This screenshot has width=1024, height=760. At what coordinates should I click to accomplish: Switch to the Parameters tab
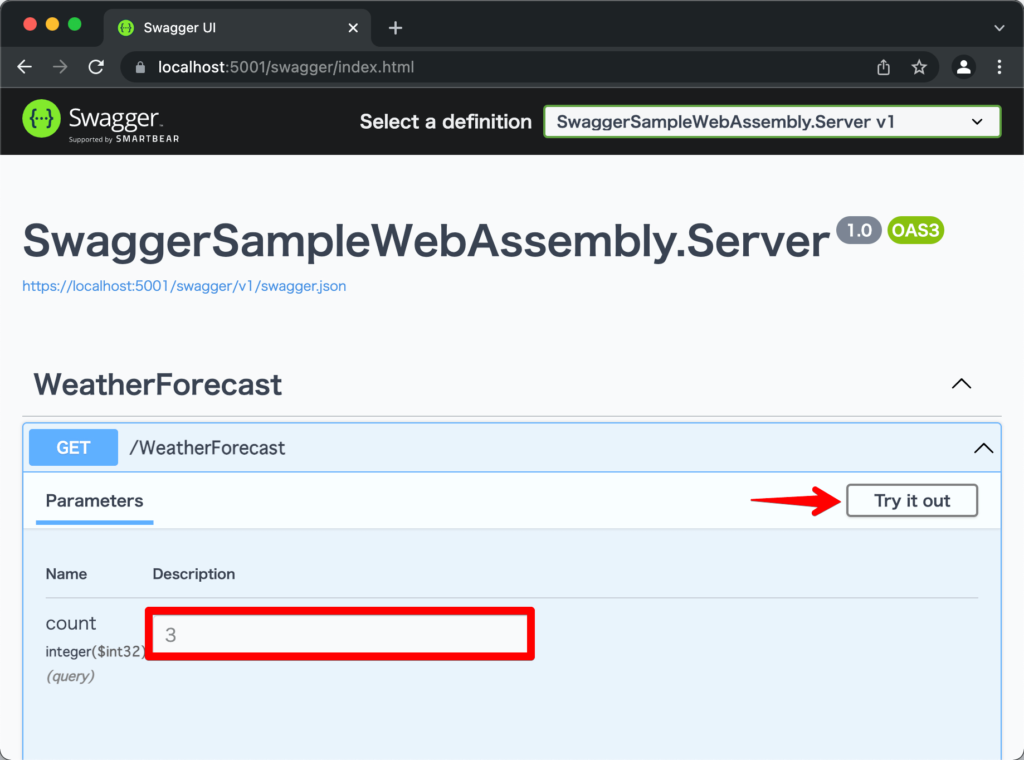pos(94,500)
